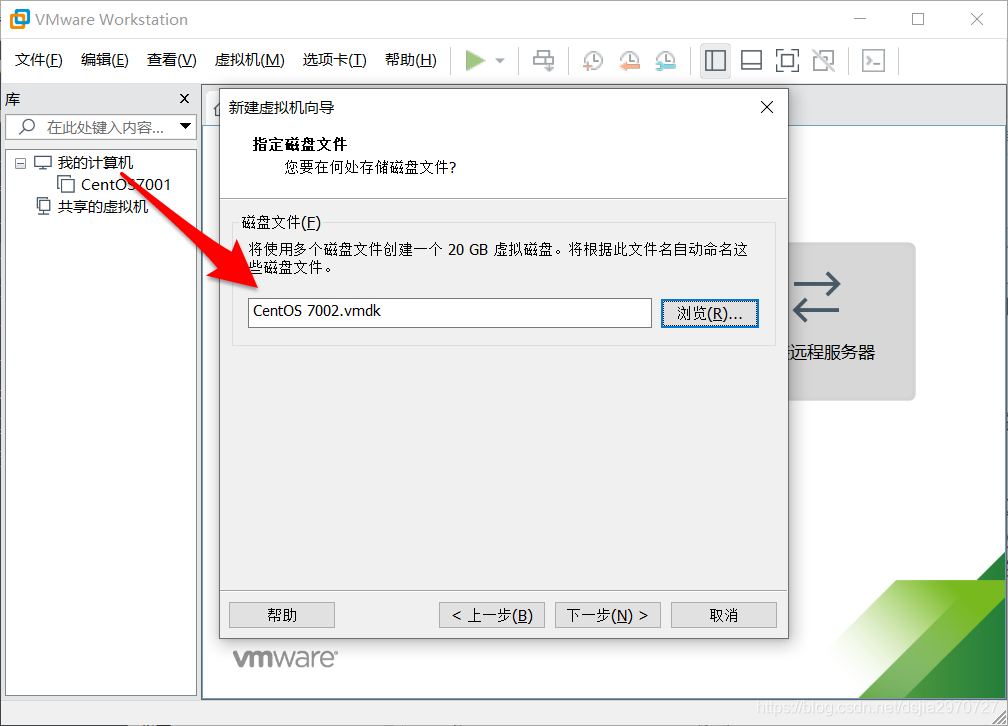This screenshot has width=1008, height=726.
Task: Open the 编辑(E) menu
Action: 105,60
